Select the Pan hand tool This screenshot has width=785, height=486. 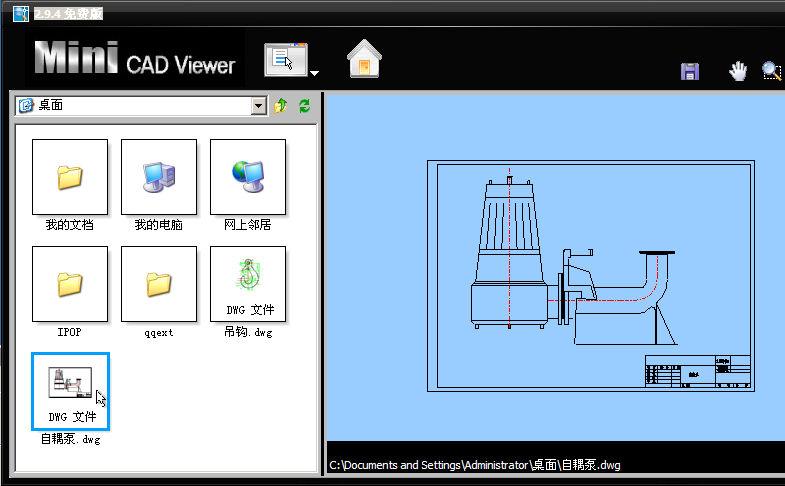pyautogui.click(x=738, y=71)
